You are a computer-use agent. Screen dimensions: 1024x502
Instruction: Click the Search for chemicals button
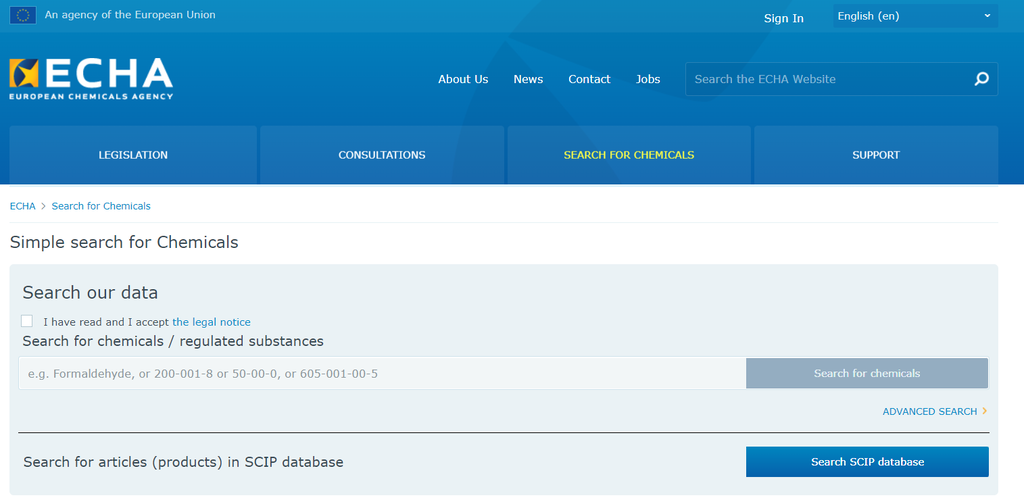click(867, 373)
